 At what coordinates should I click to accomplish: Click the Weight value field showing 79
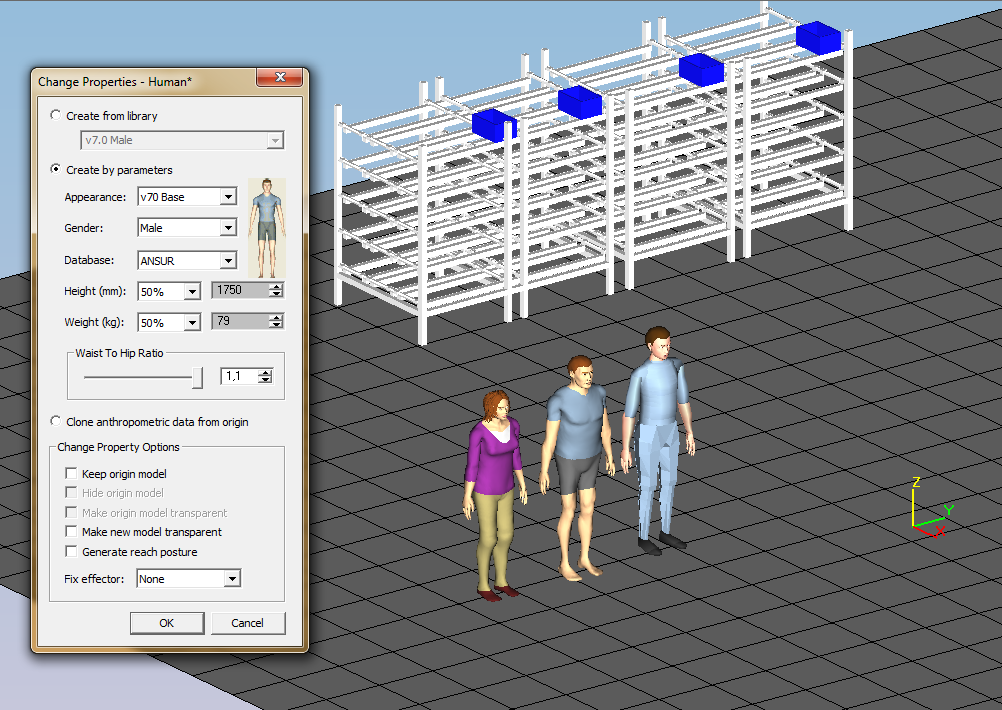point(240,321)
